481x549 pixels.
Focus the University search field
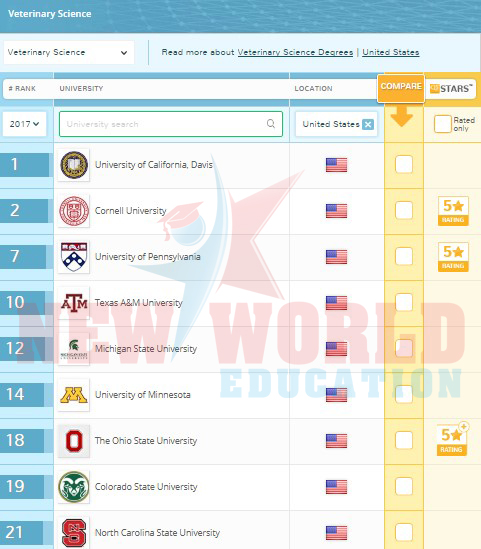[171, 124]
